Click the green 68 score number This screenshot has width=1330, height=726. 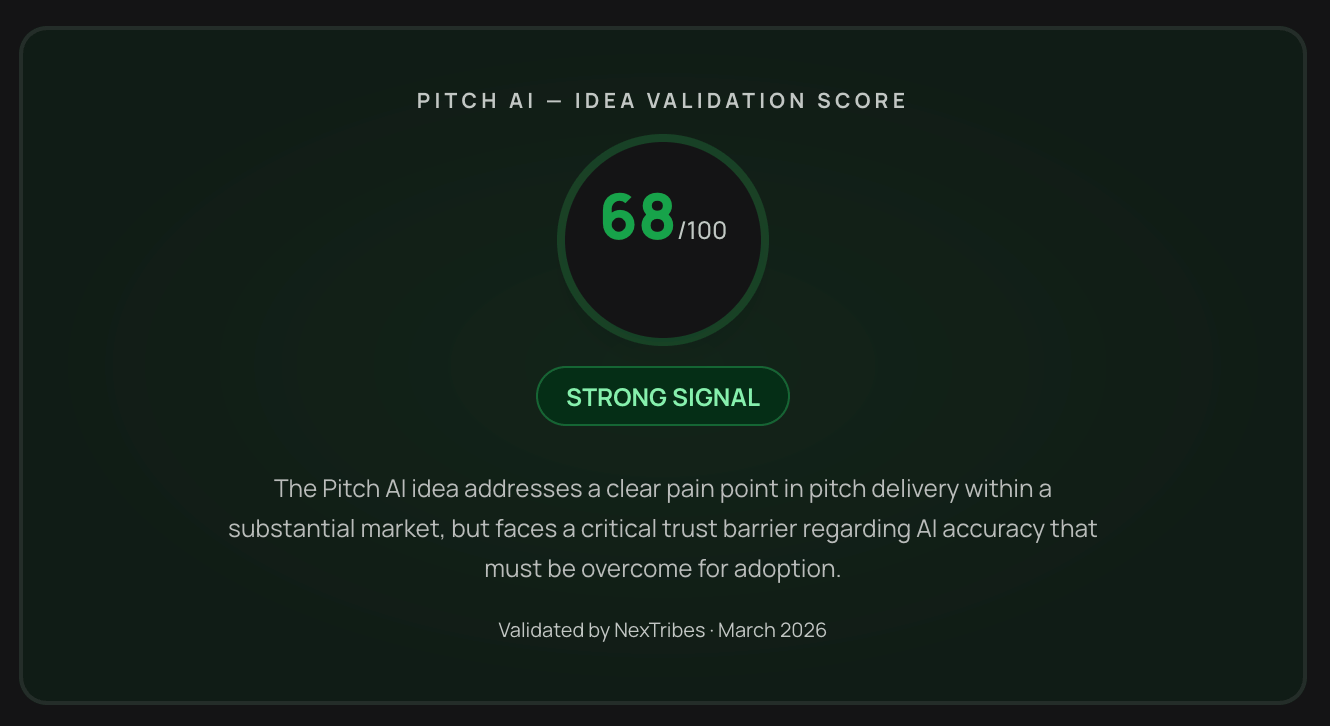tap(637, 217)
